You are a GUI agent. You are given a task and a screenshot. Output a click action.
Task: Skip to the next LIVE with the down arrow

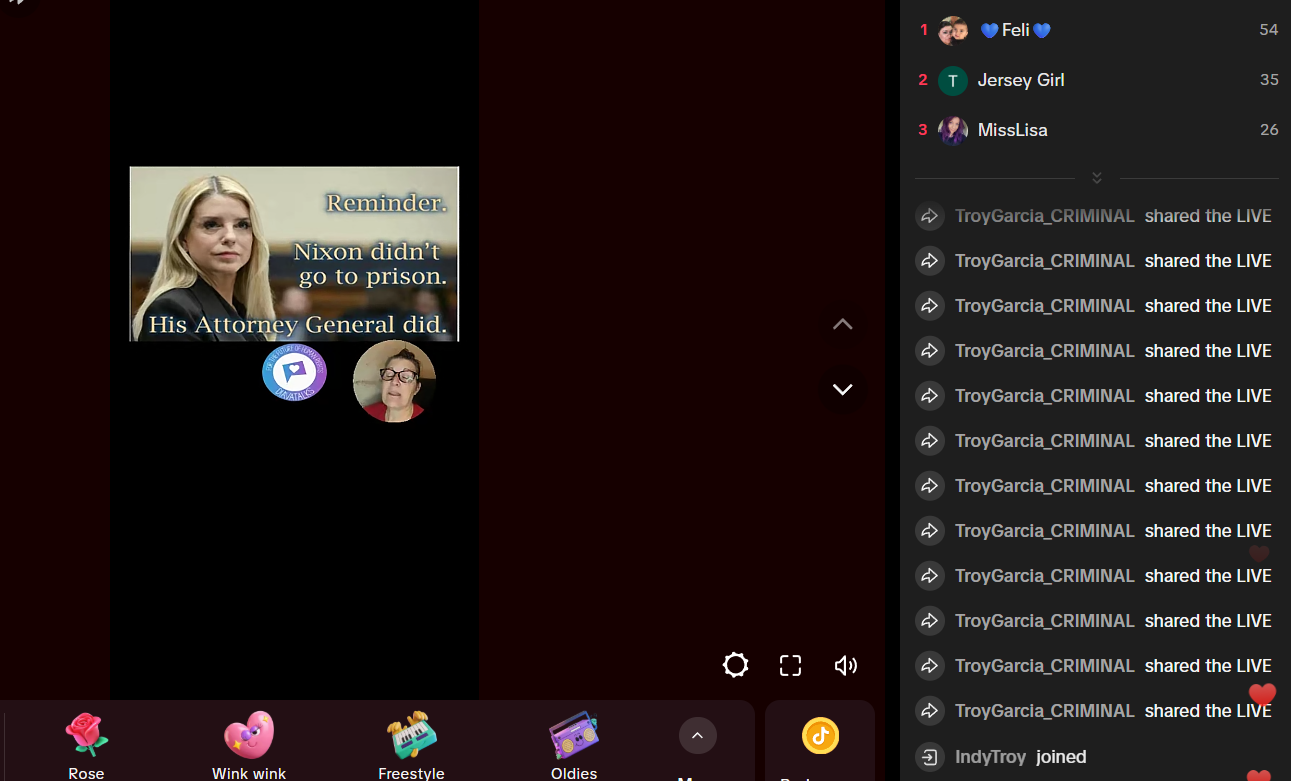[x=843, y=389]
